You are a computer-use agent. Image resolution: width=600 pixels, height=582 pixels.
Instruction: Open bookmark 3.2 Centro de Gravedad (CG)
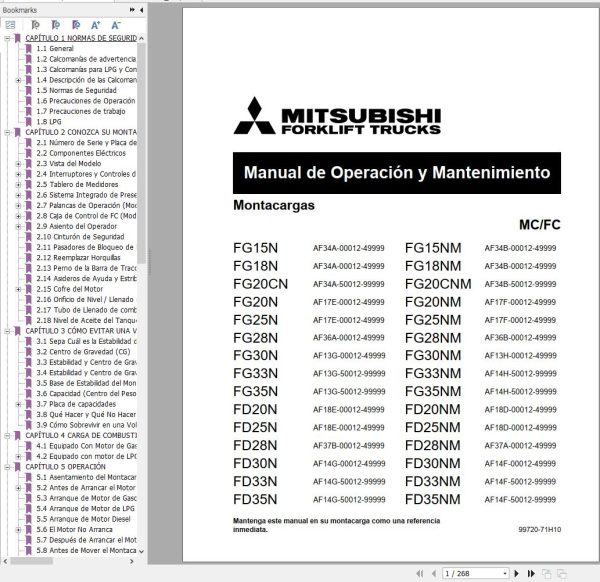pyautogui.click(x=83, y=352)
